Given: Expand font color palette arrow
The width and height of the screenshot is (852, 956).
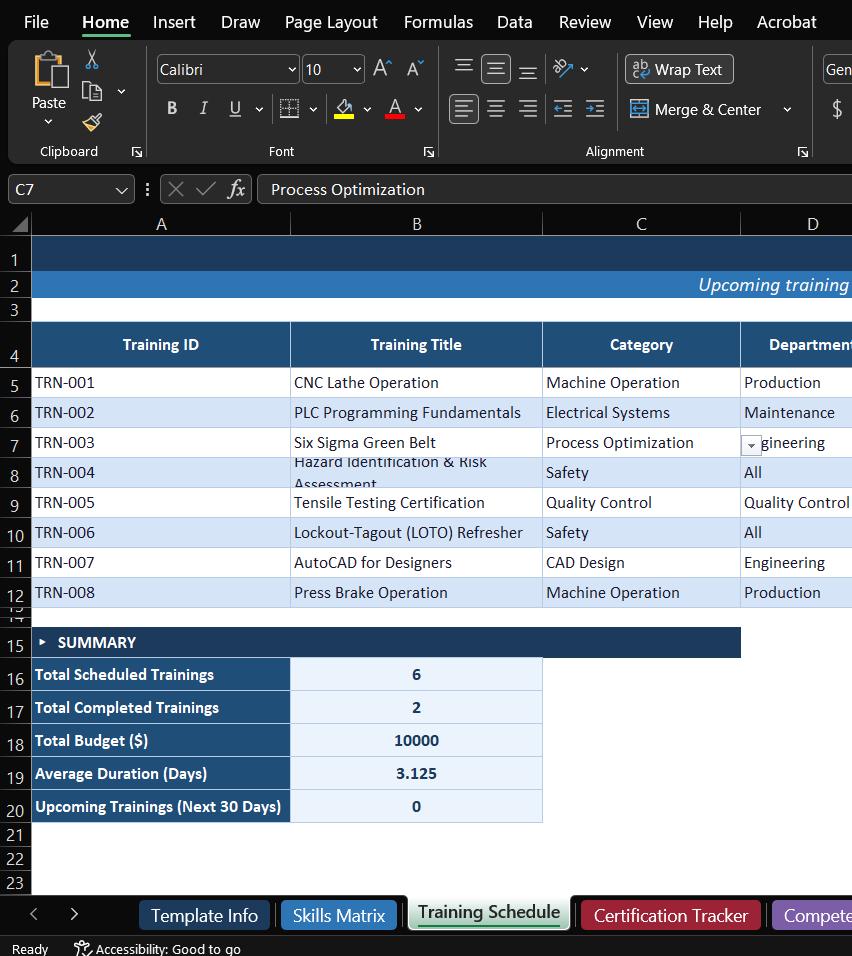Looking at the screenshot, I should click(418, 109).
